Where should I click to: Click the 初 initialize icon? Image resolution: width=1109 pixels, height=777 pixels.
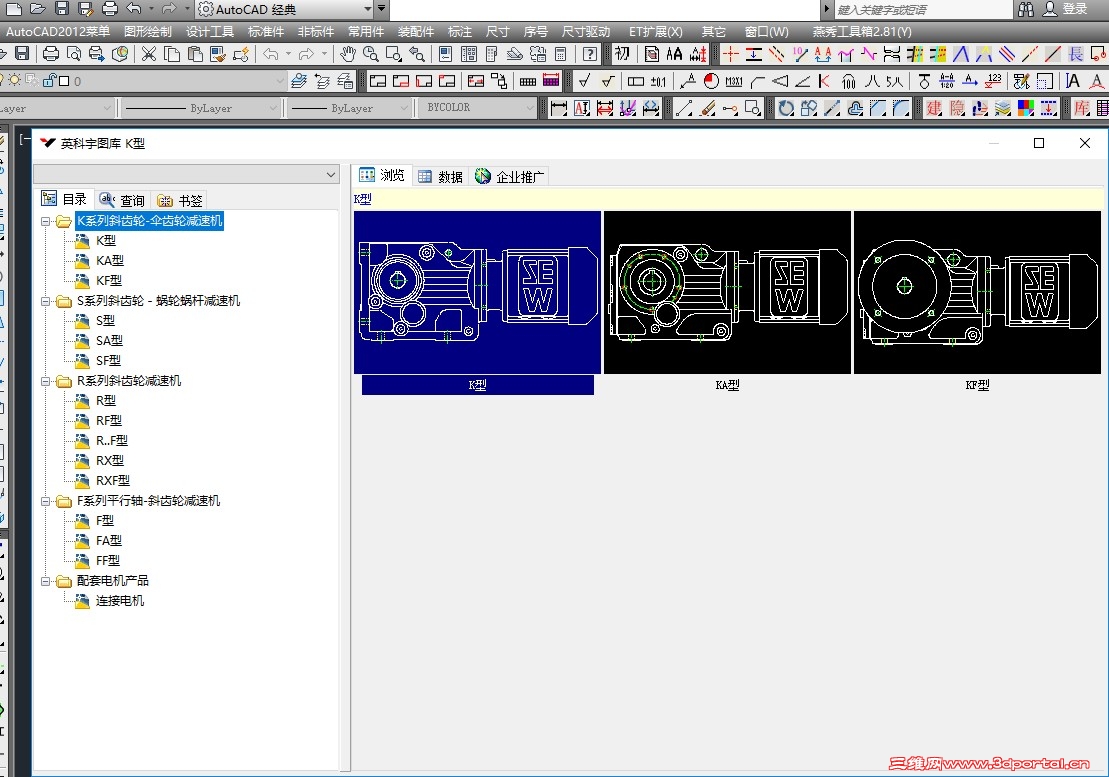click(x=622, y=54)
